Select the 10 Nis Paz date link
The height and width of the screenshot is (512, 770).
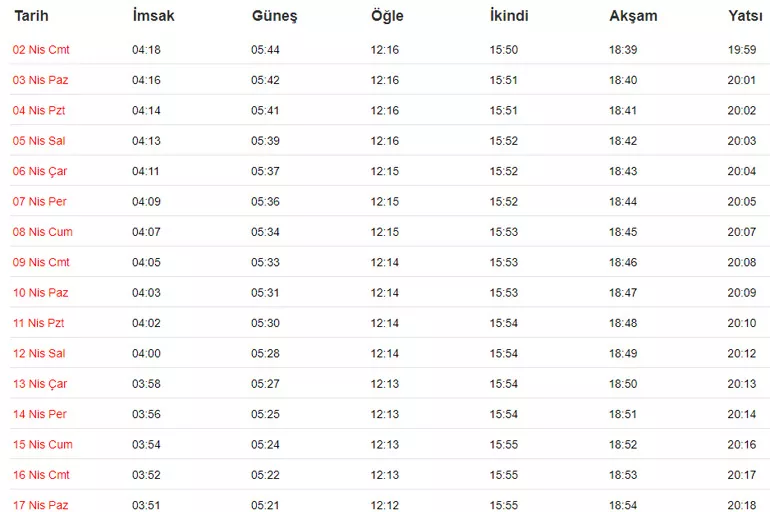tap(40, 293)
